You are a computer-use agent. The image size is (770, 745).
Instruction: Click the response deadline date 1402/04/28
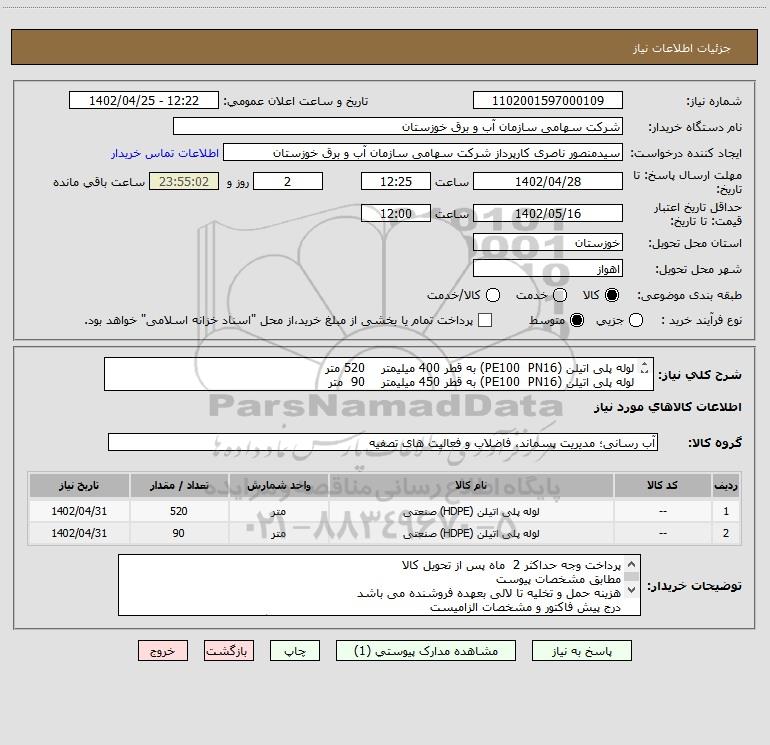[548, 181]
